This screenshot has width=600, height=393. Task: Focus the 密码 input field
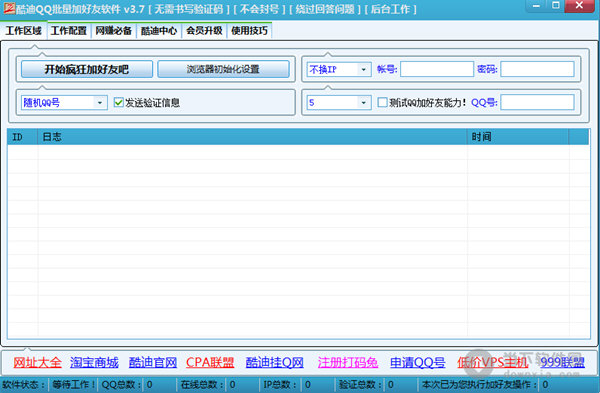[x=537, y=69]
